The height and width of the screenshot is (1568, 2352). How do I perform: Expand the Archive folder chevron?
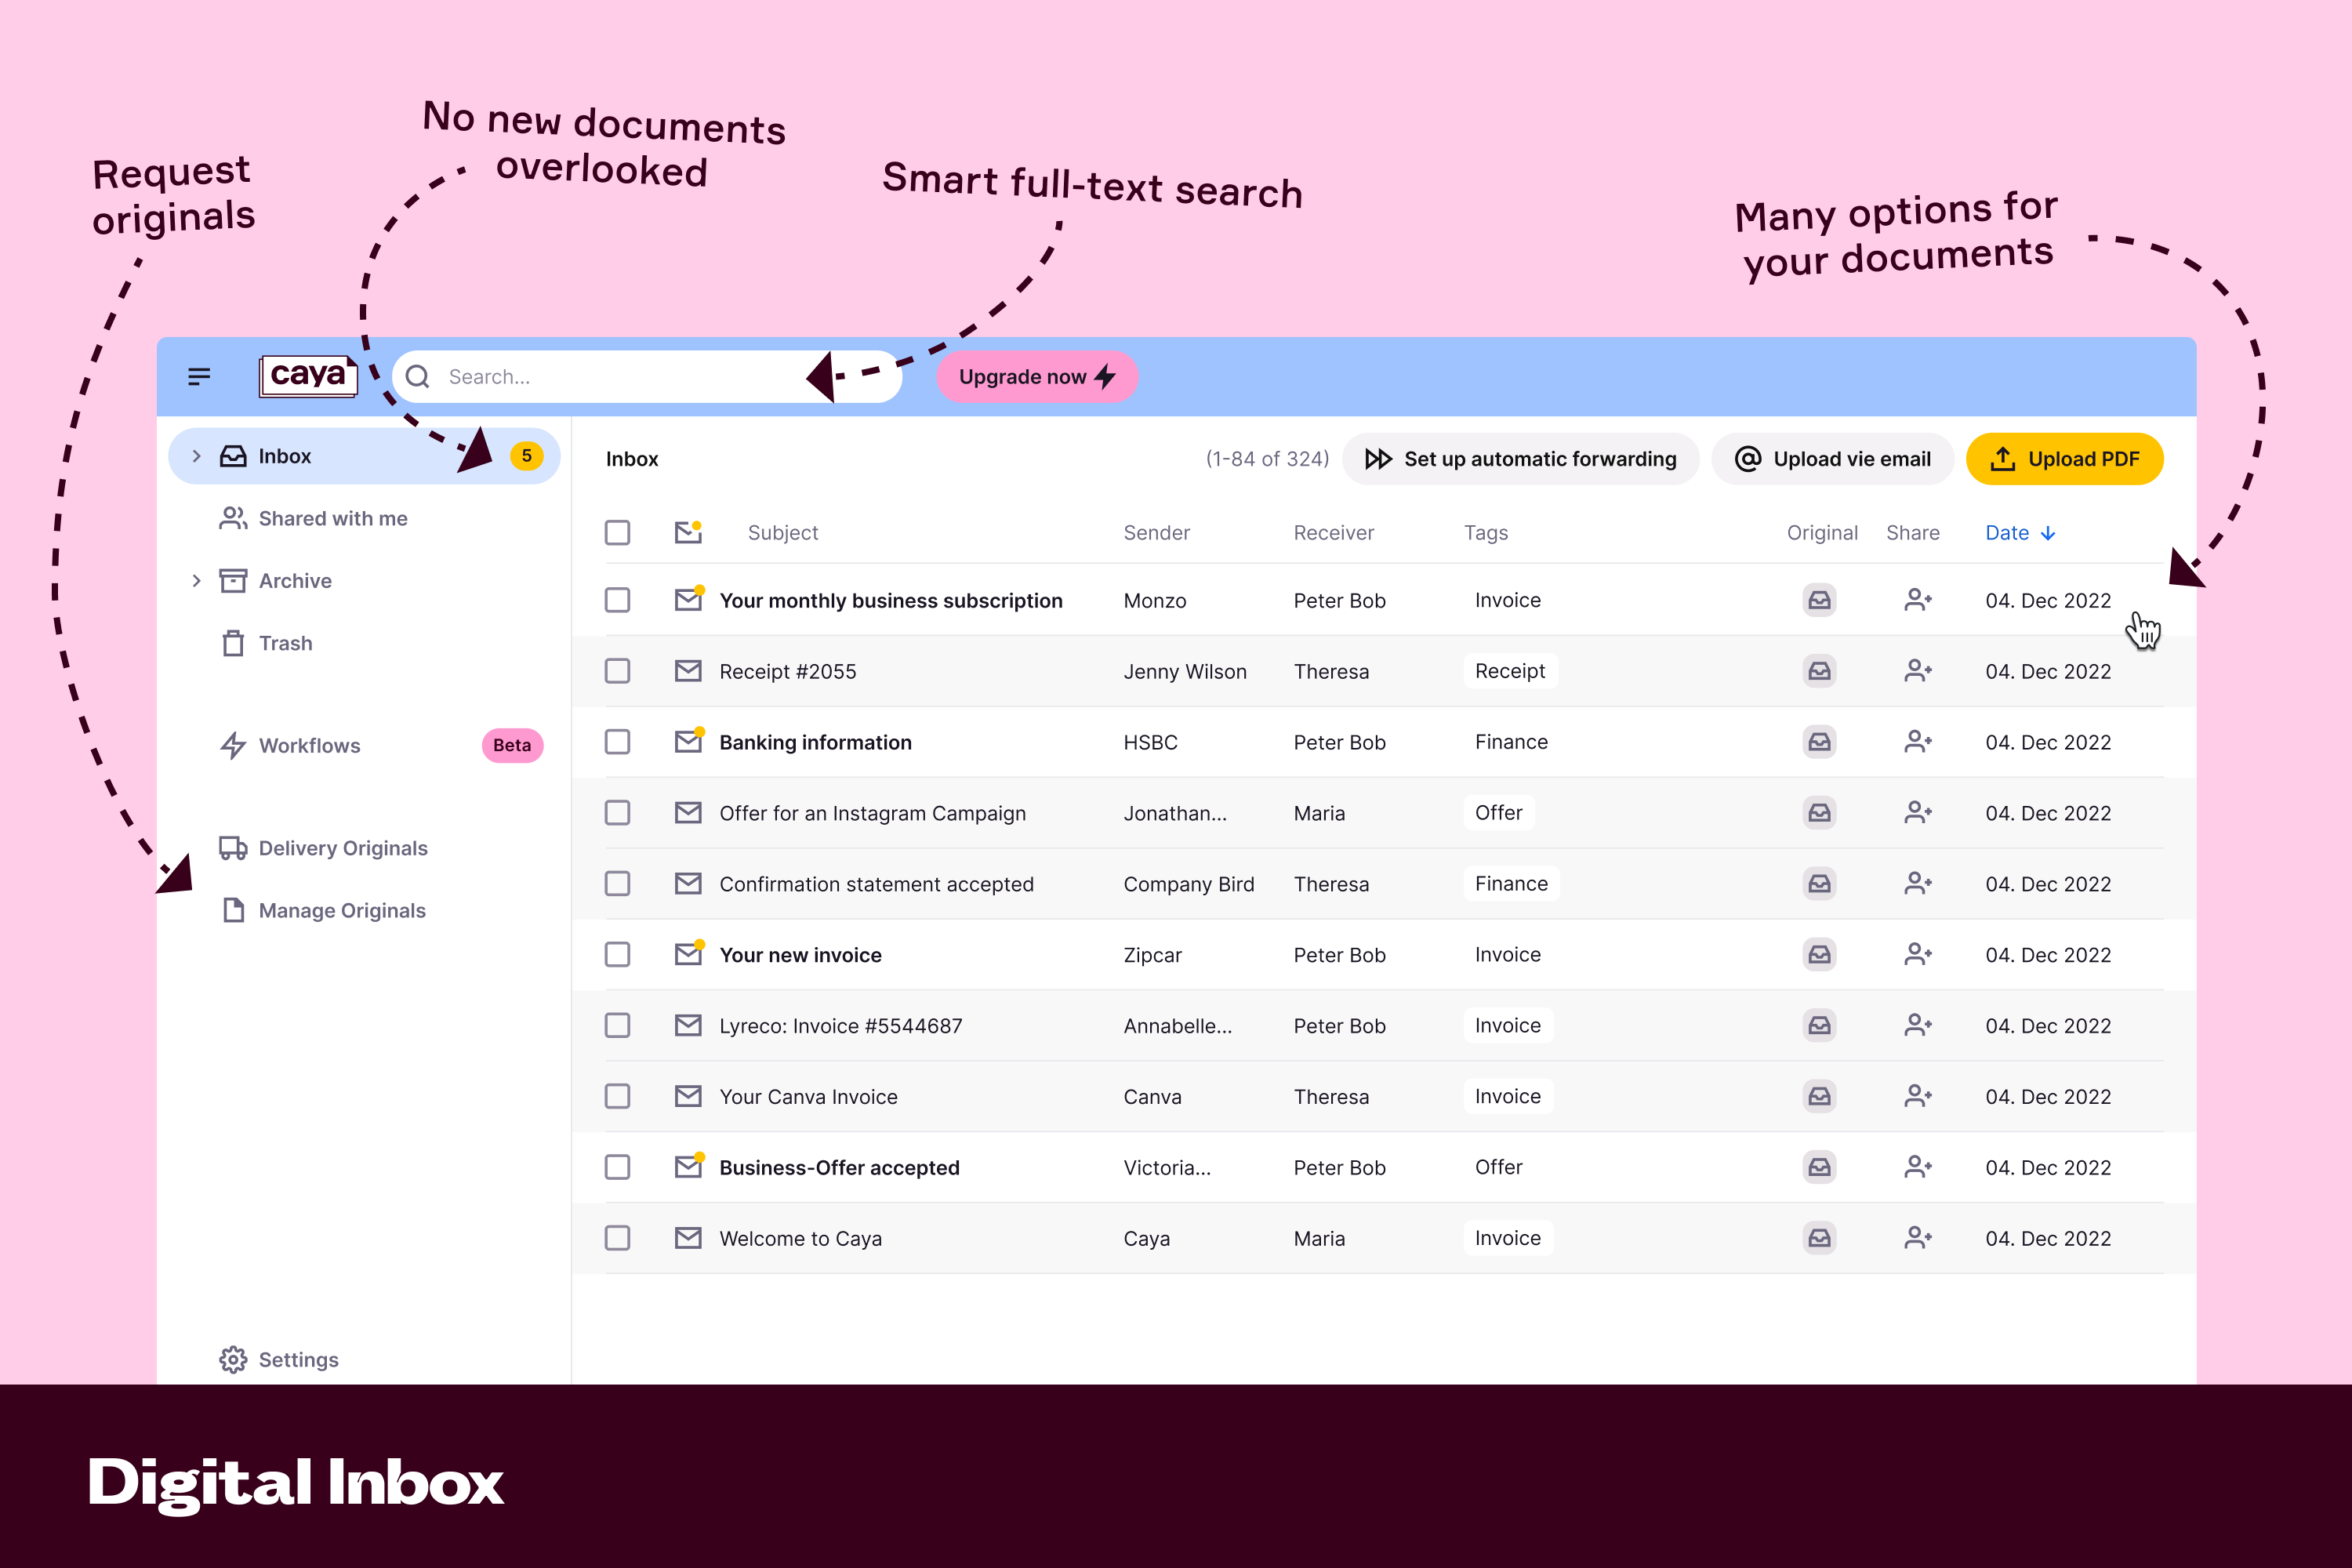pos(196,580)
